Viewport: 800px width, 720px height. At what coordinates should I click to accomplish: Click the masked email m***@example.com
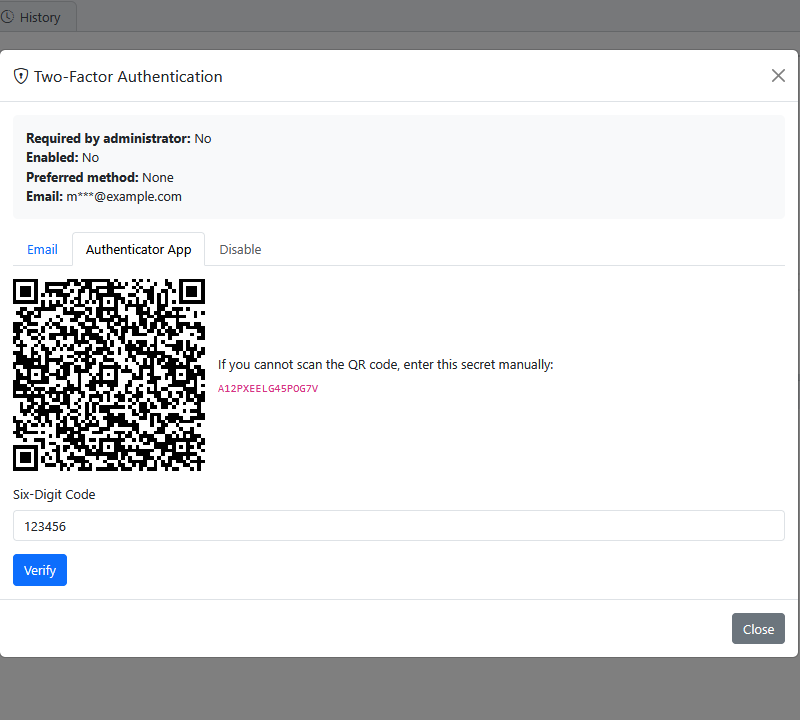click(x=124, y=196)
